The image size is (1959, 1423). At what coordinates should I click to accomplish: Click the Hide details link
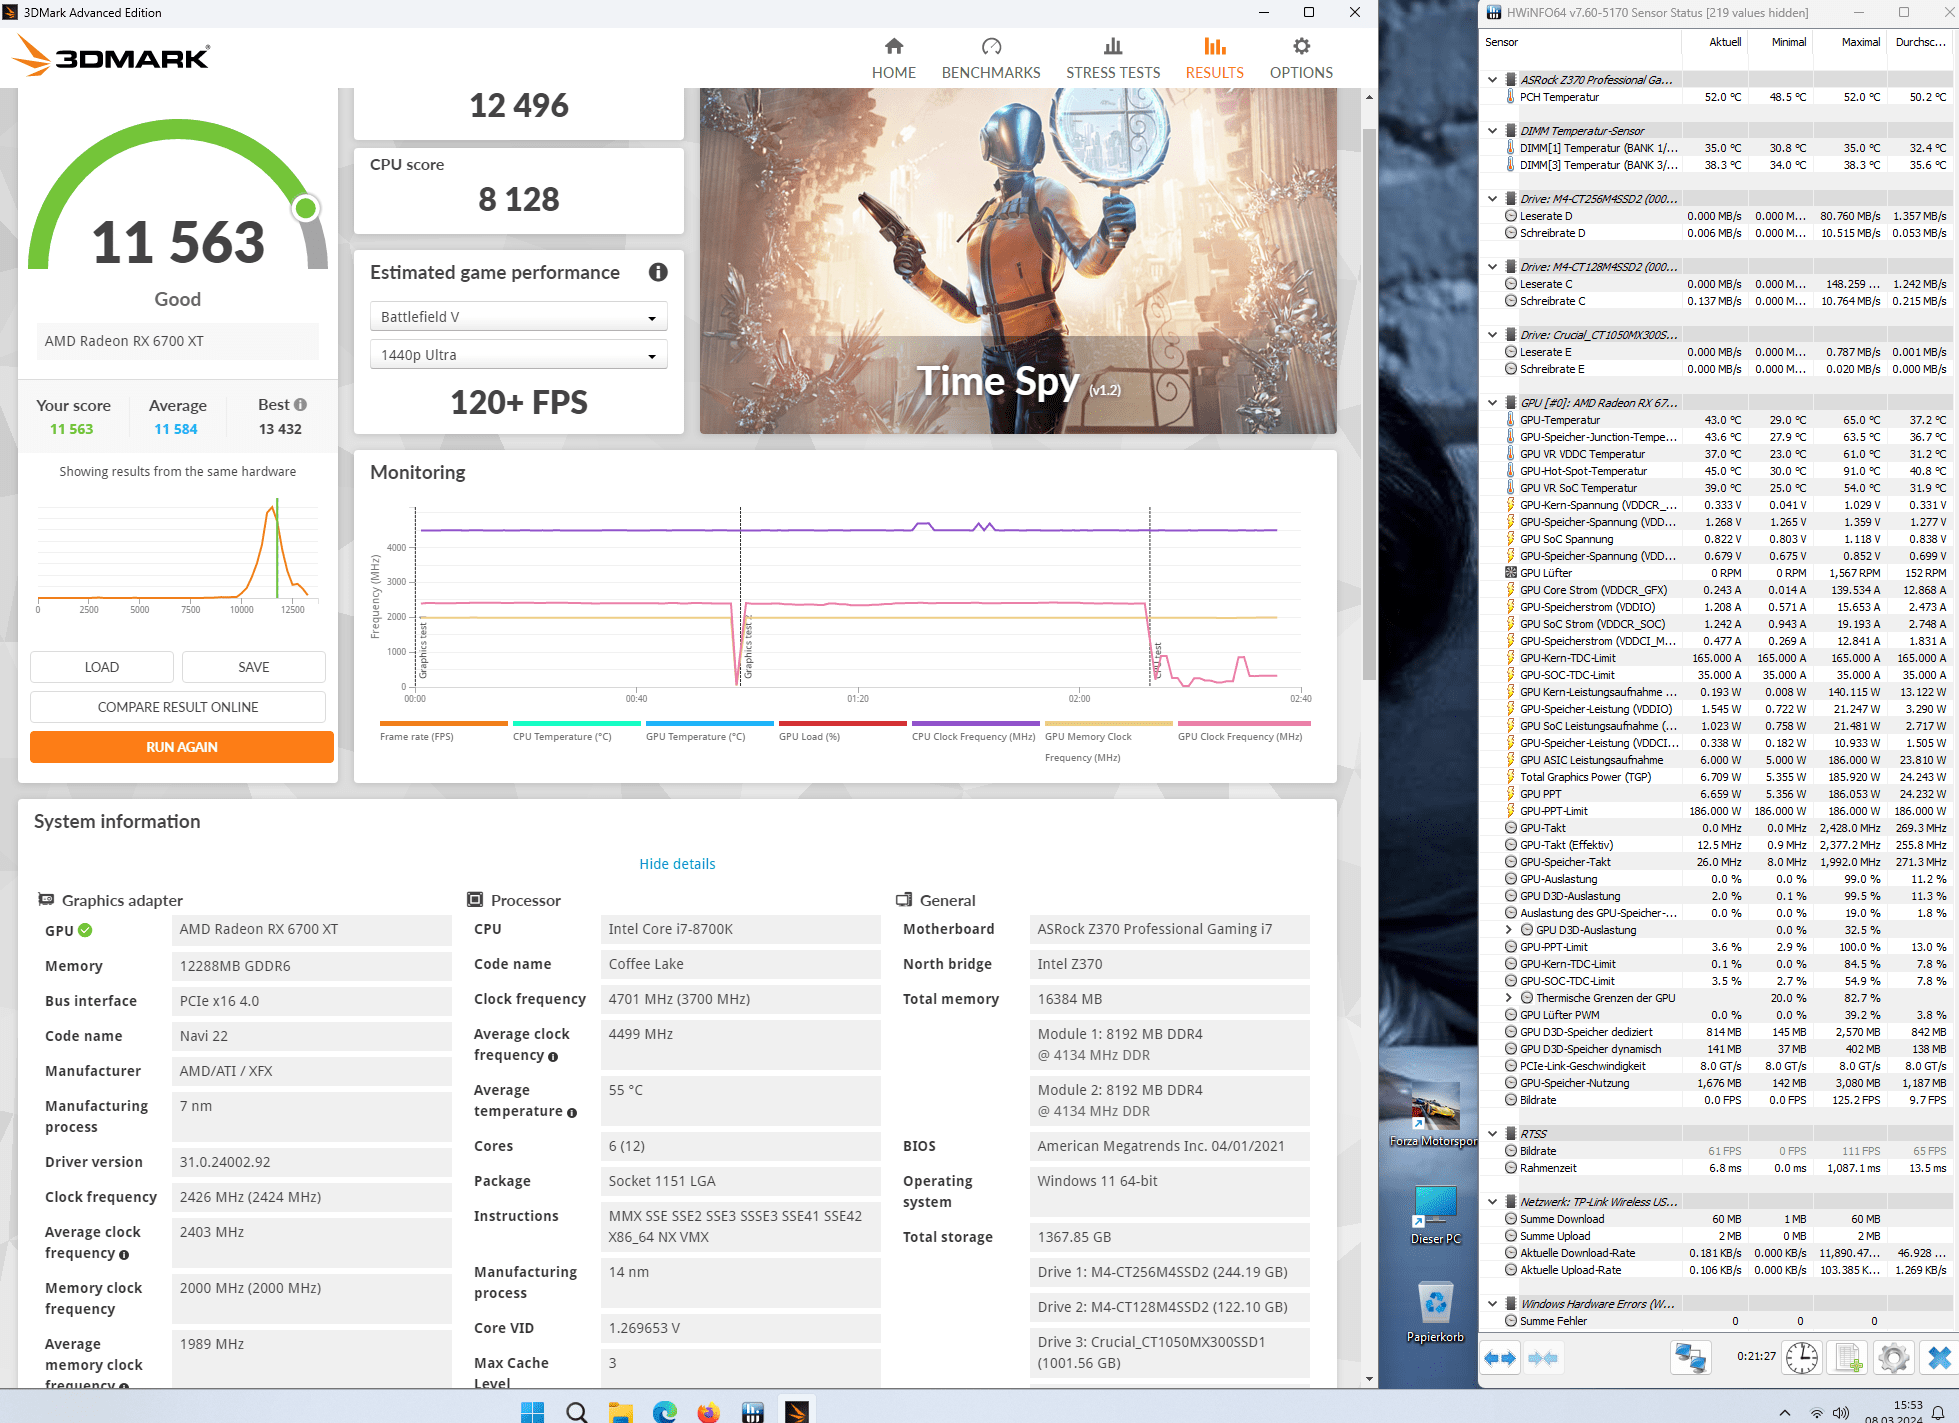(677, 864)
